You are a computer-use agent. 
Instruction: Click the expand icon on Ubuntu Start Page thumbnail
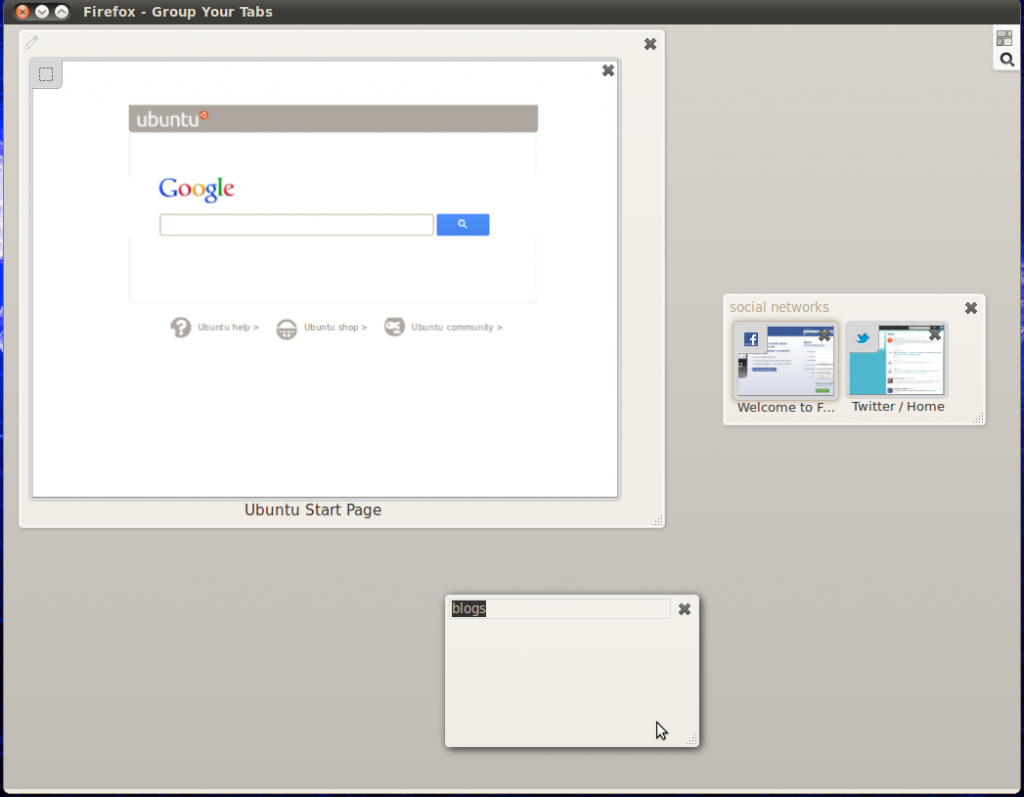tap(46, 74)
